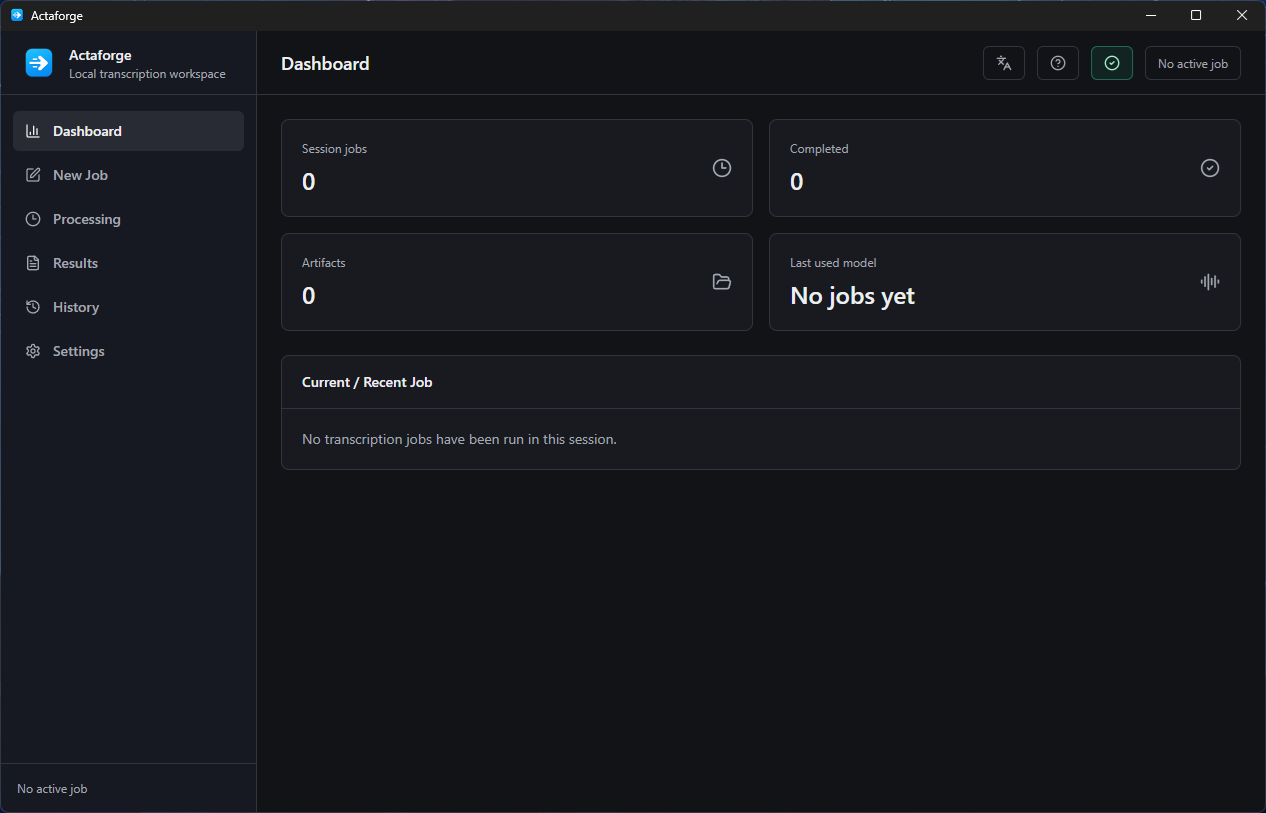
Task: Click the language translate icon button
Action: point(1004,63)
